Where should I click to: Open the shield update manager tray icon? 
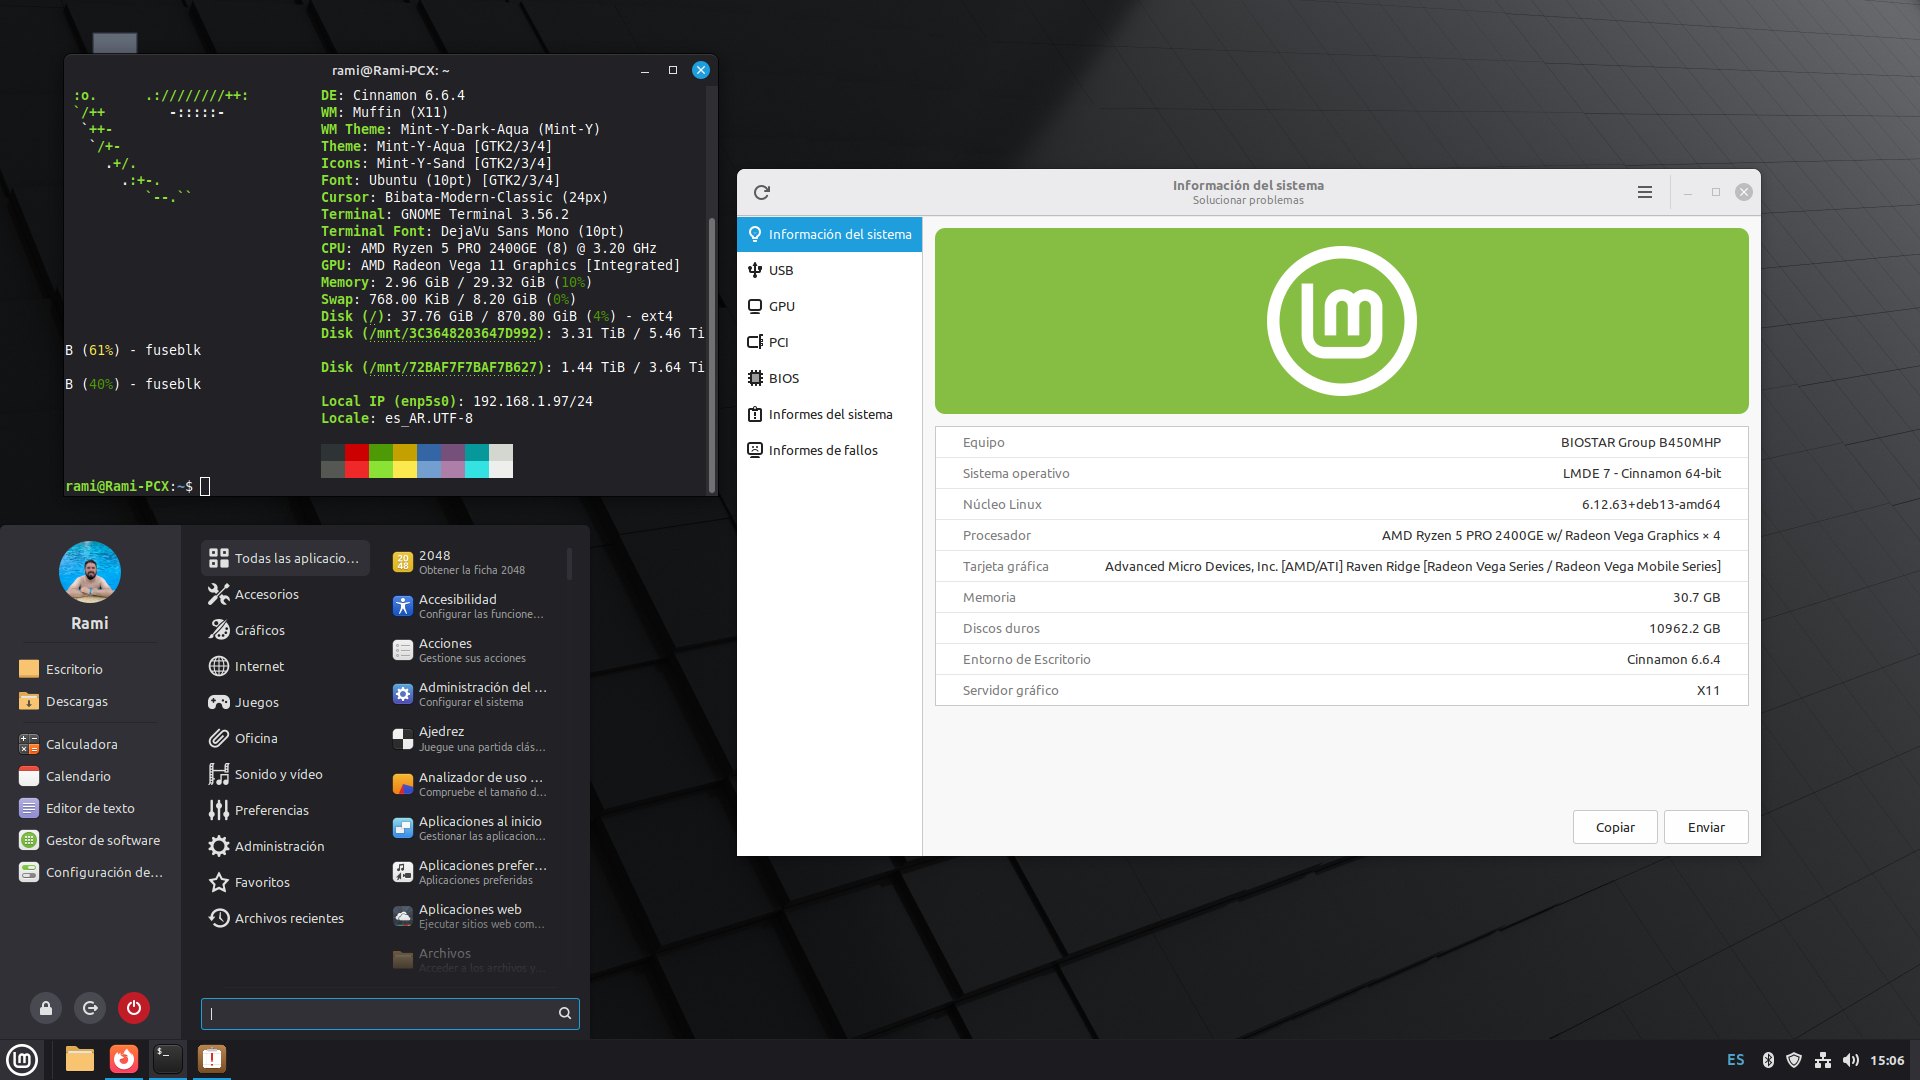coord(1794,1060)
